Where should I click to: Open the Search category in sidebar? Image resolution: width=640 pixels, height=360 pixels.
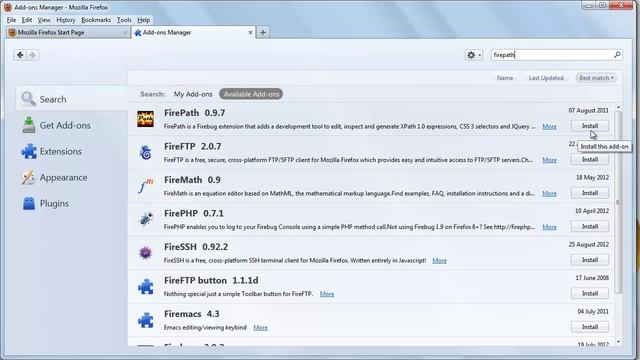click(72, 99)
